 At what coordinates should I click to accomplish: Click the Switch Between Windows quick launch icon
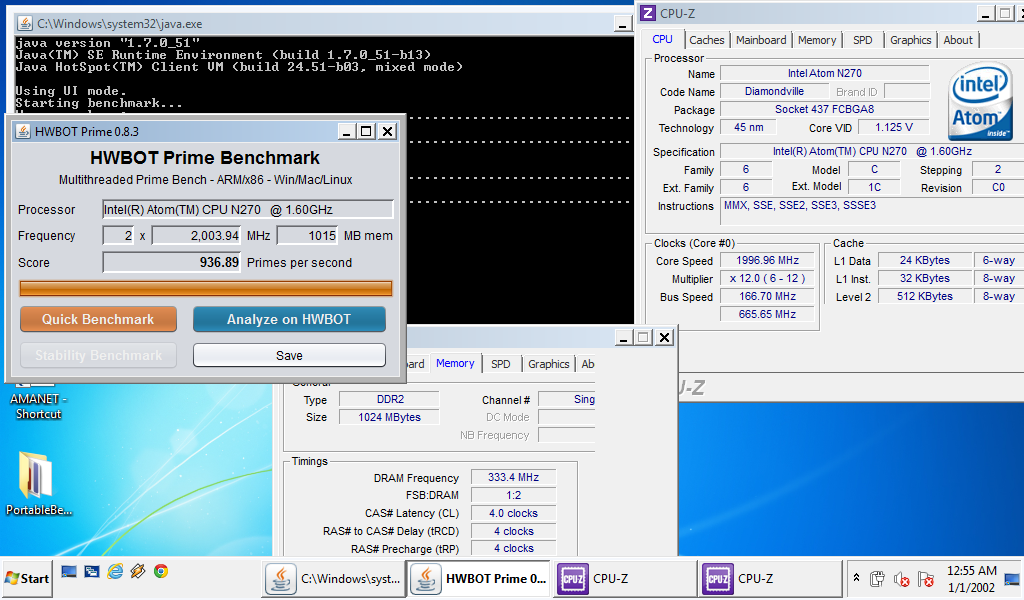pyautogui.click(x=91, y=572)
